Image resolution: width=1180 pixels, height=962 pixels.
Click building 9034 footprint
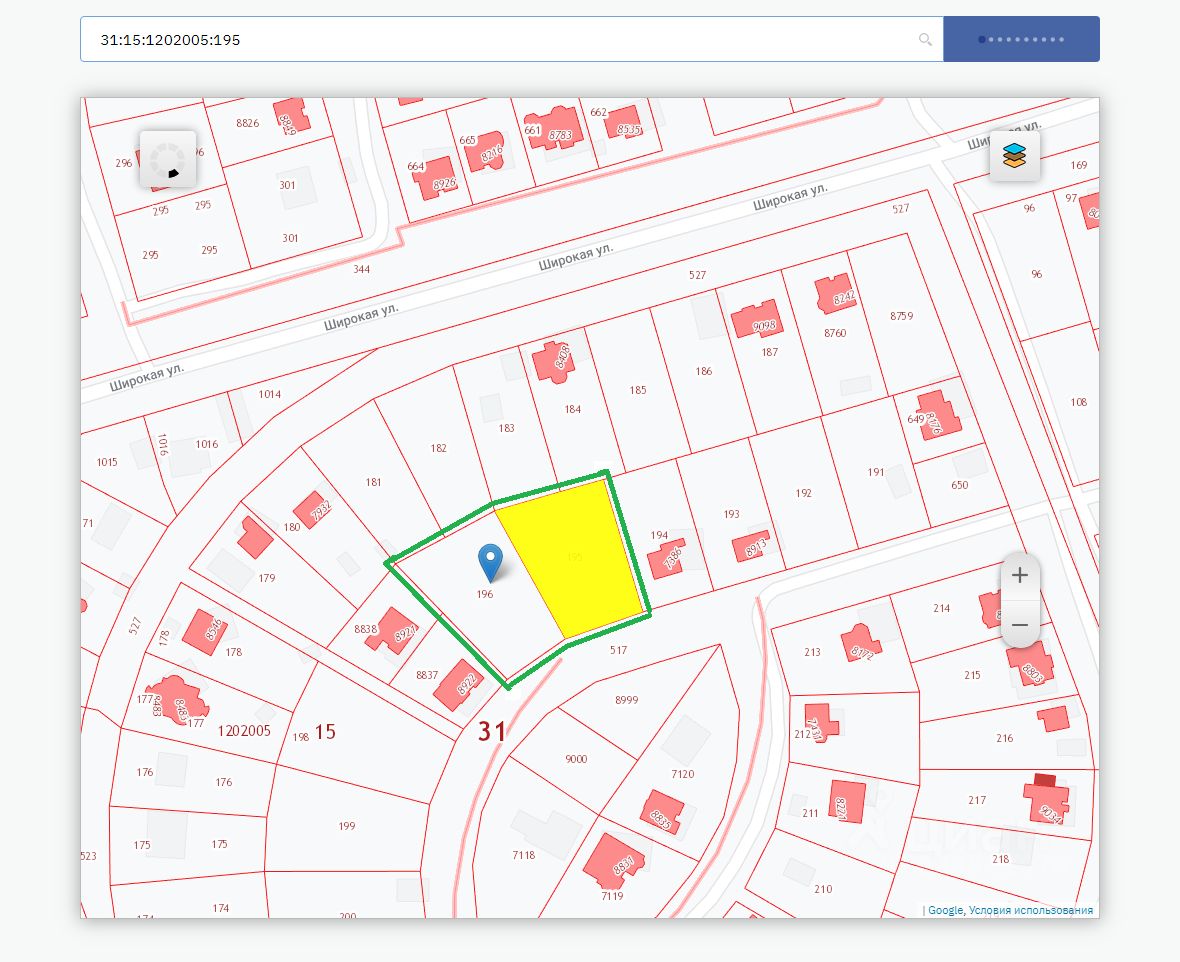1047,801
